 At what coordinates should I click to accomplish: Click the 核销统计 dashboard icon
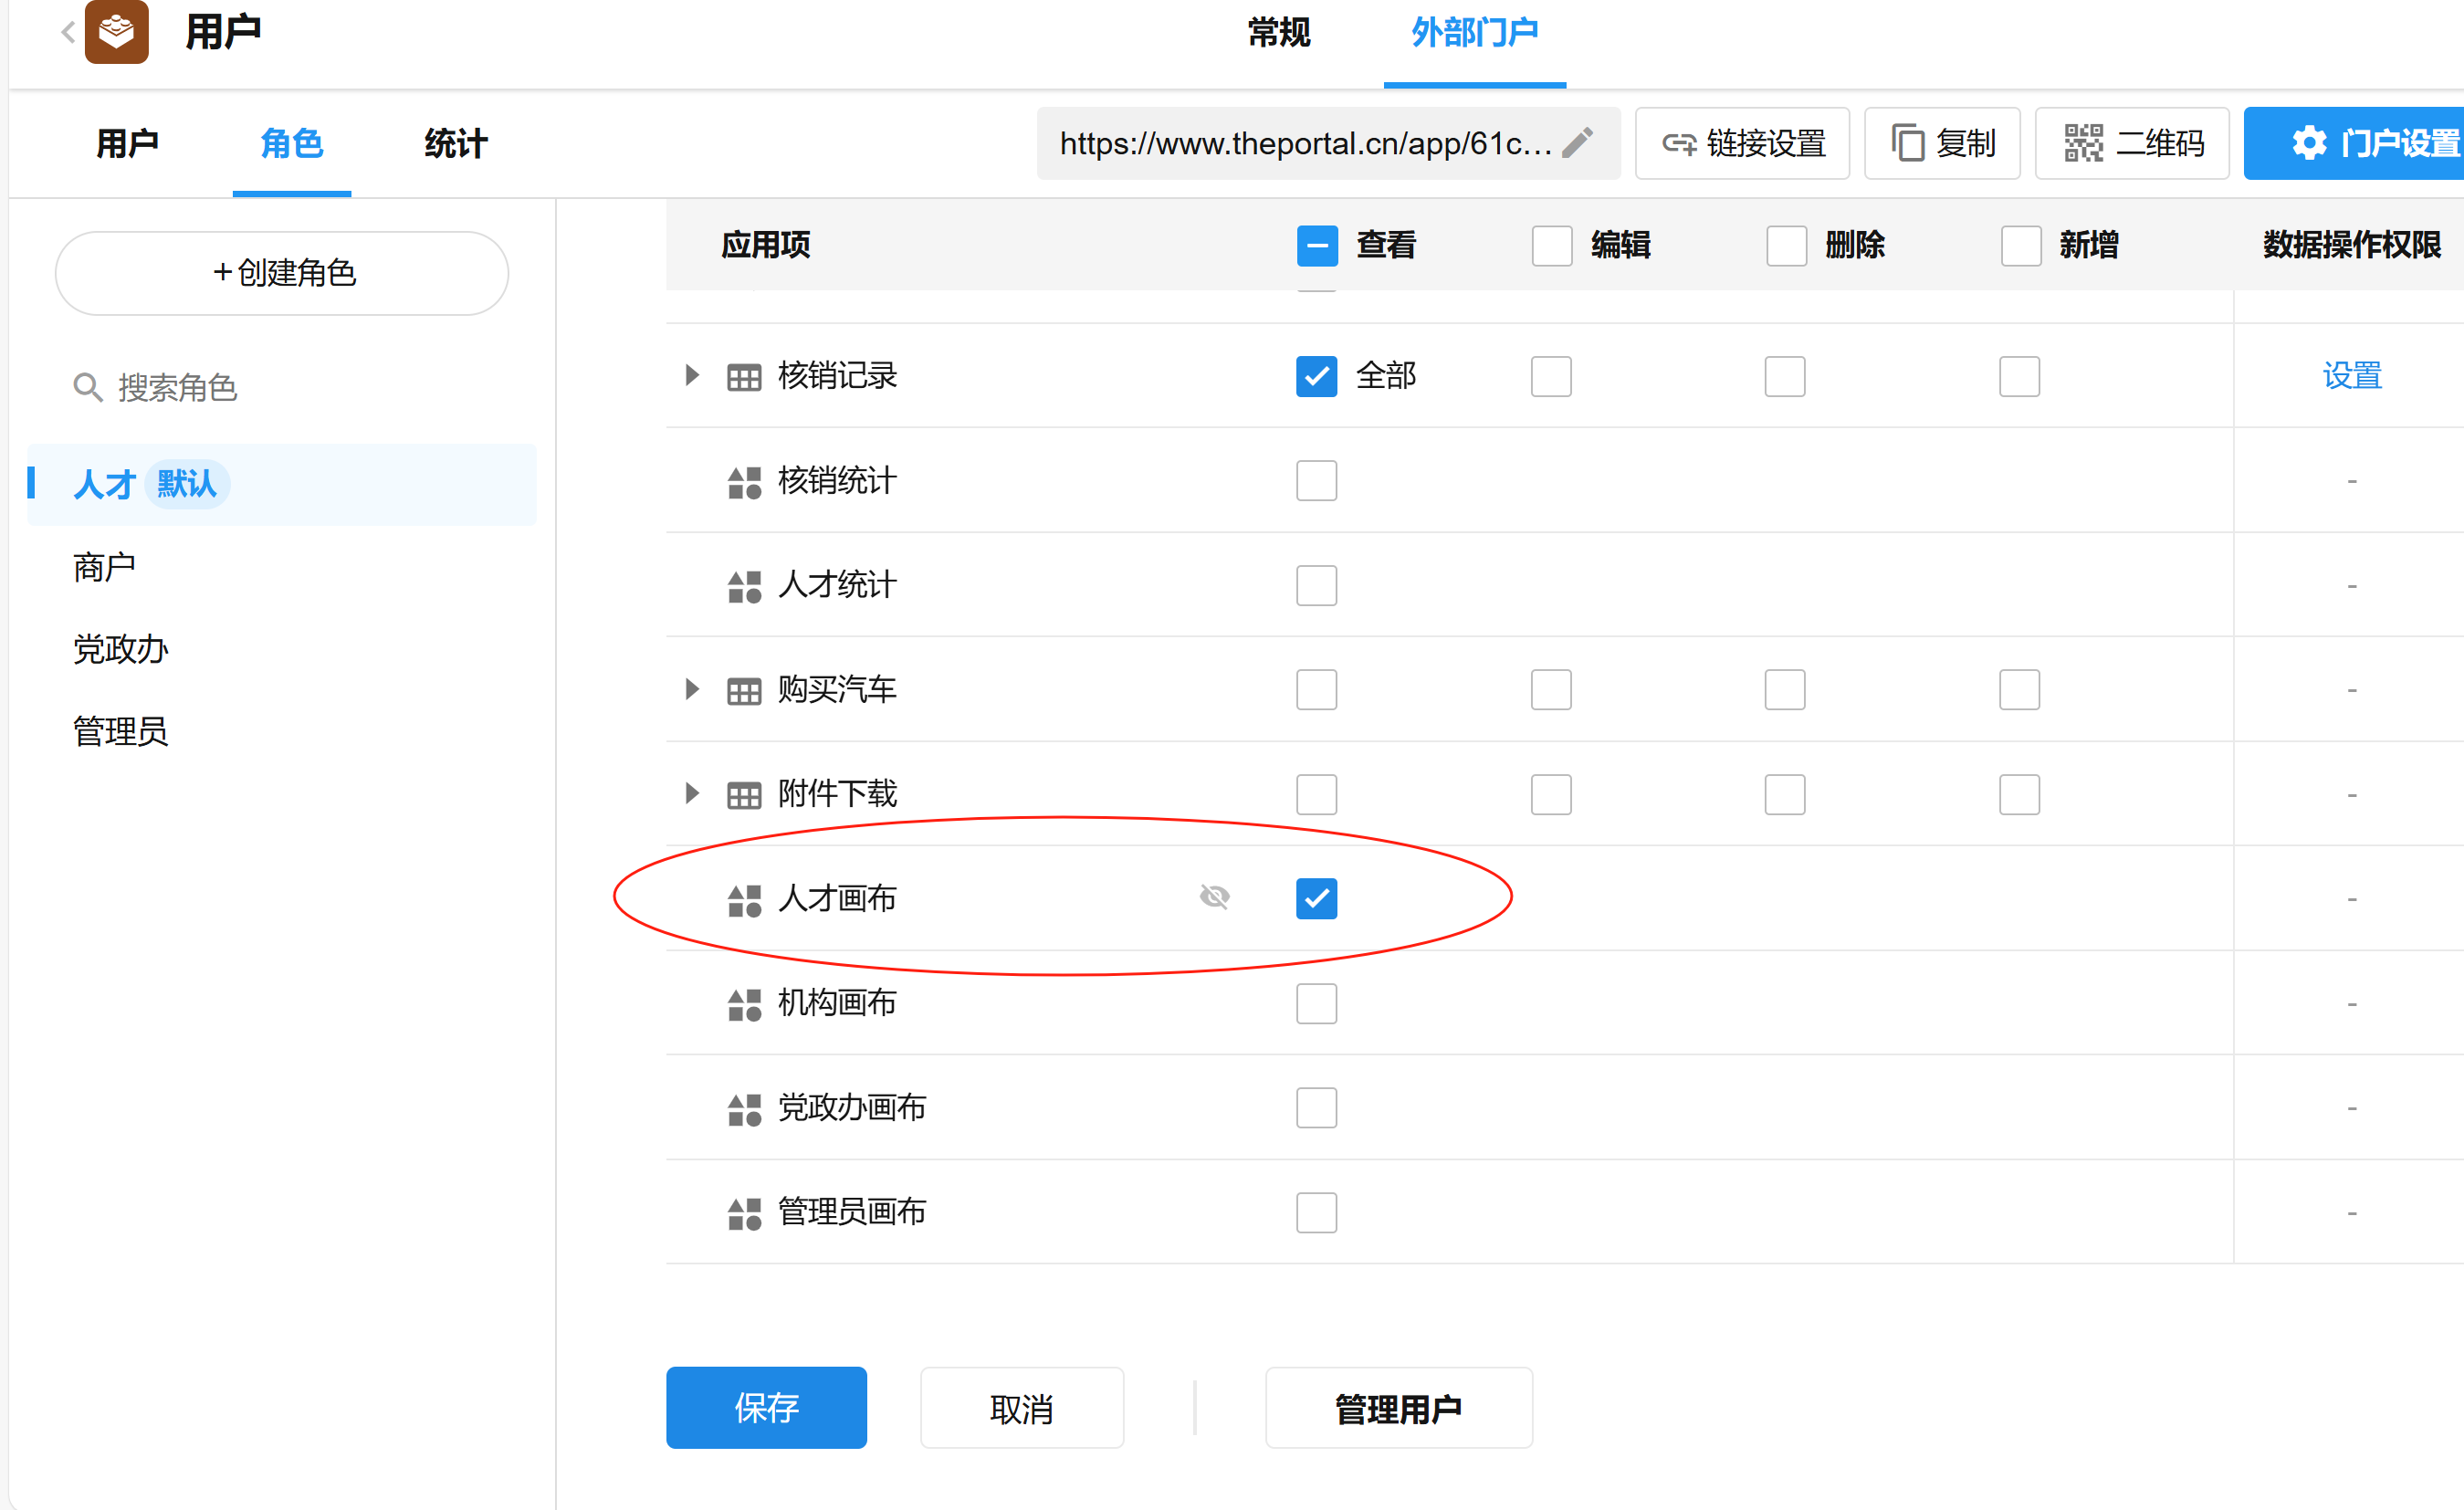point(744,482)
